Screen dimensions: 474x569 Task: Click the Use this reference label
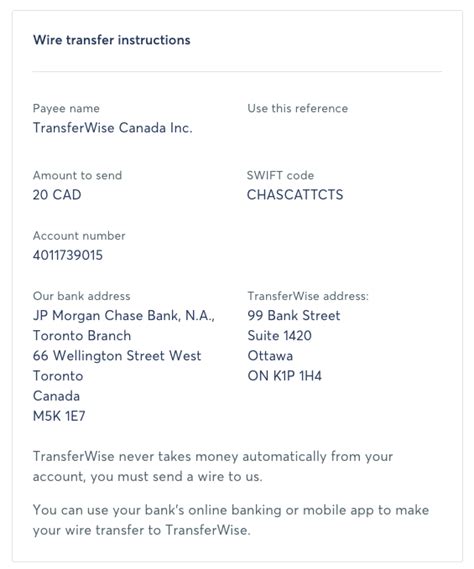[298, 108]
